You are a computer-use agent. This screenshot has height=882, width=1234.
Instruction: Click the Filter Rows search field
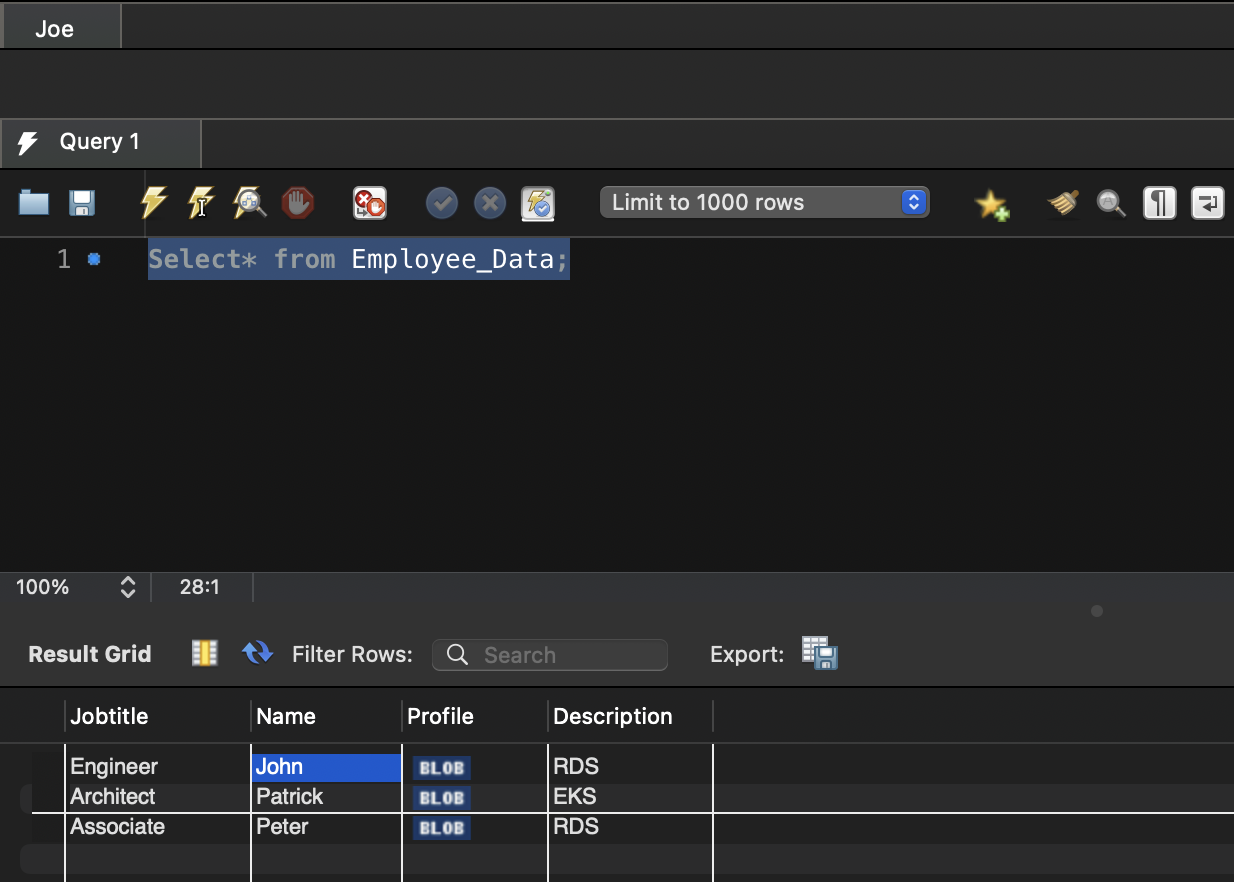pos(550,654)
